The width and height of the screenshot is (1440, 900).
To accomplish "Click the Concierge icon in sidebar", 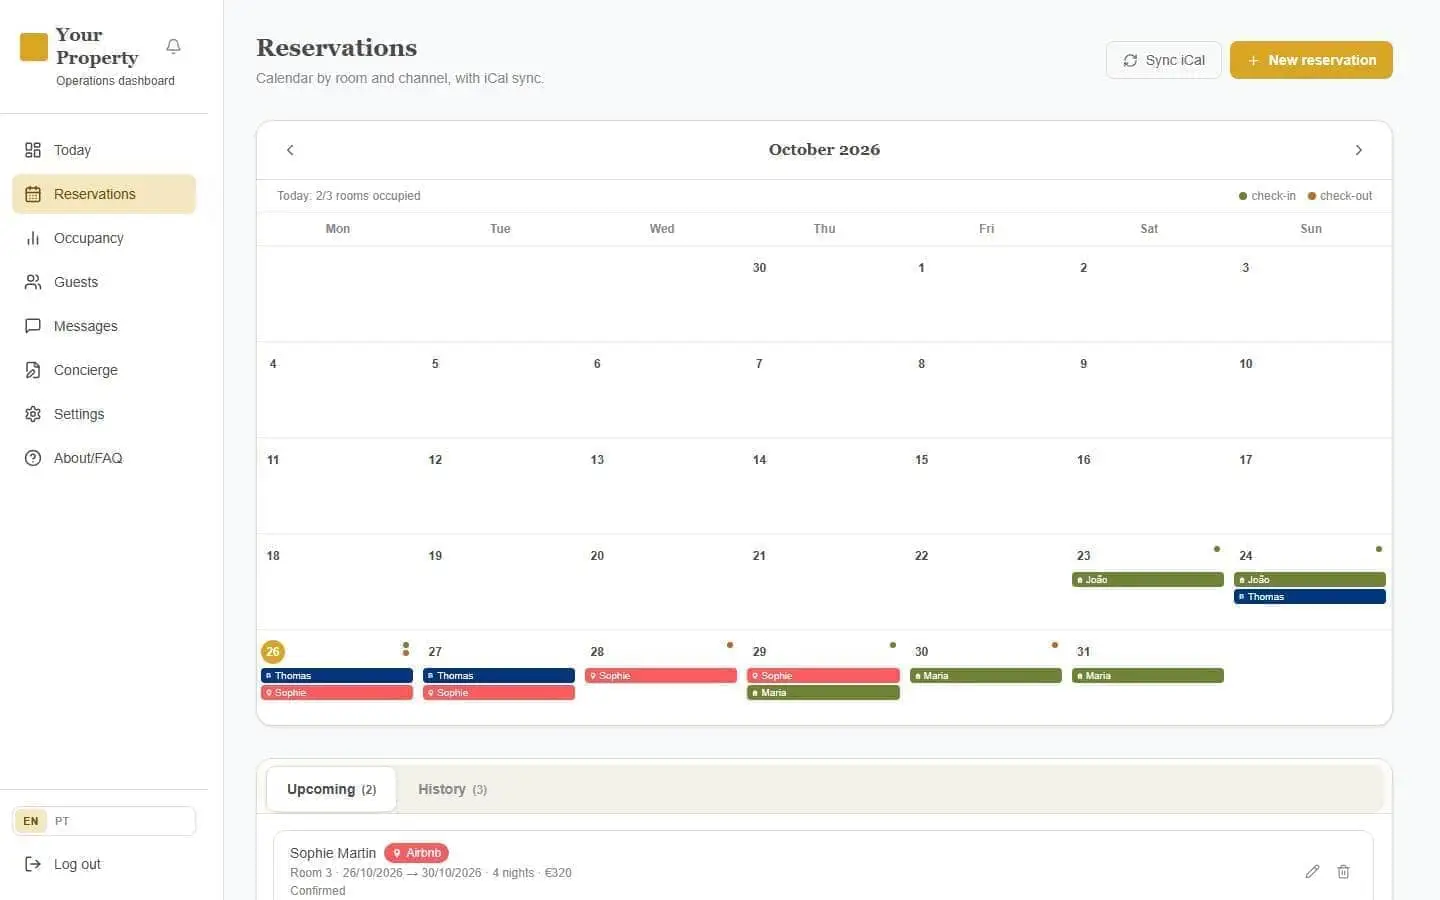I will pos(33,370).
